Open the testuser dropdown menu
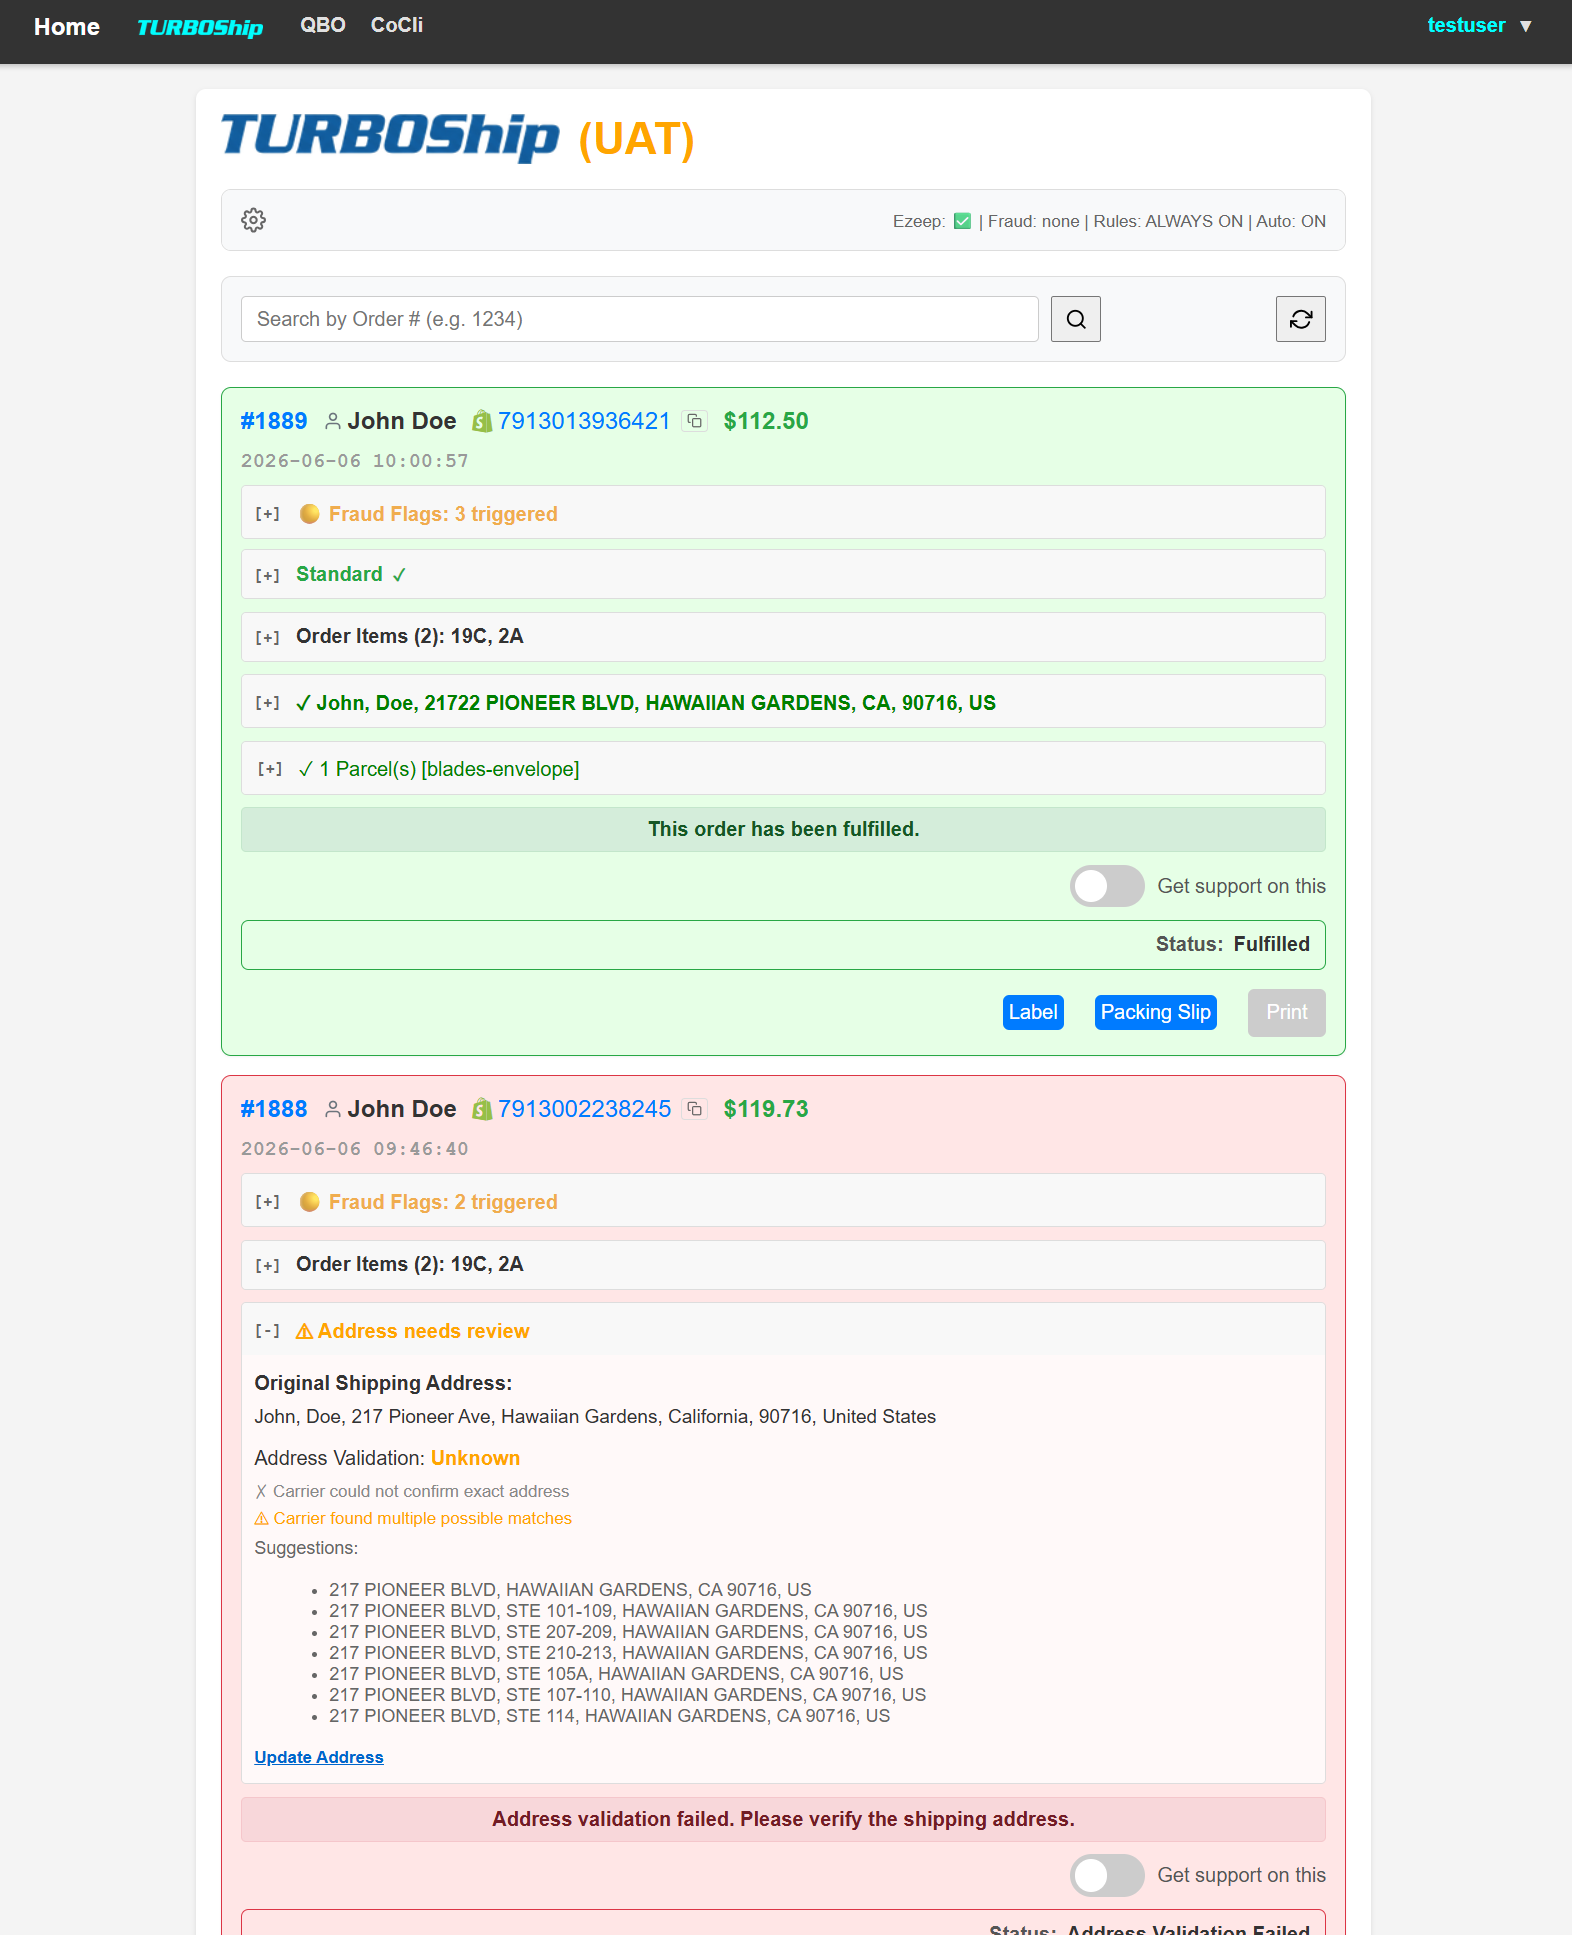 tap(1479, 26)
